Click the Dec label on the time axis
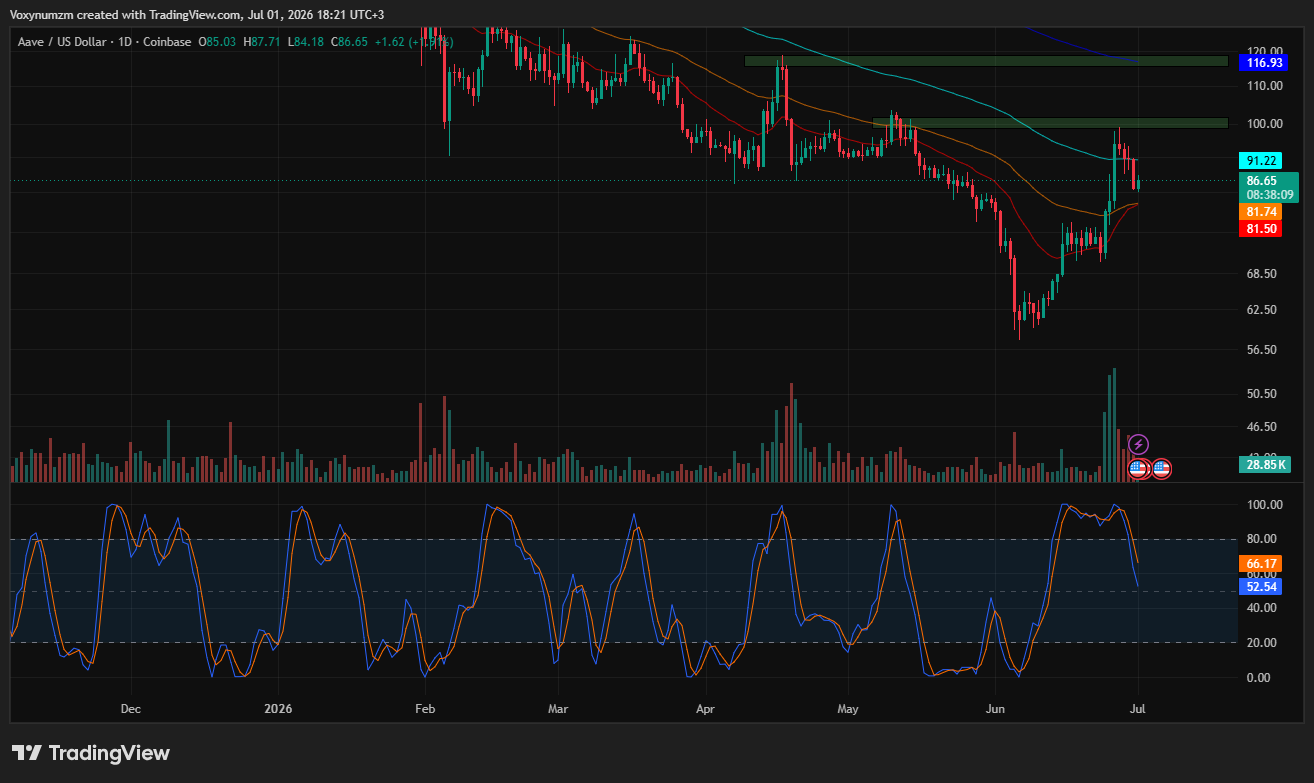The width and height of the screenshot is (1314, 783). [130, 709]
